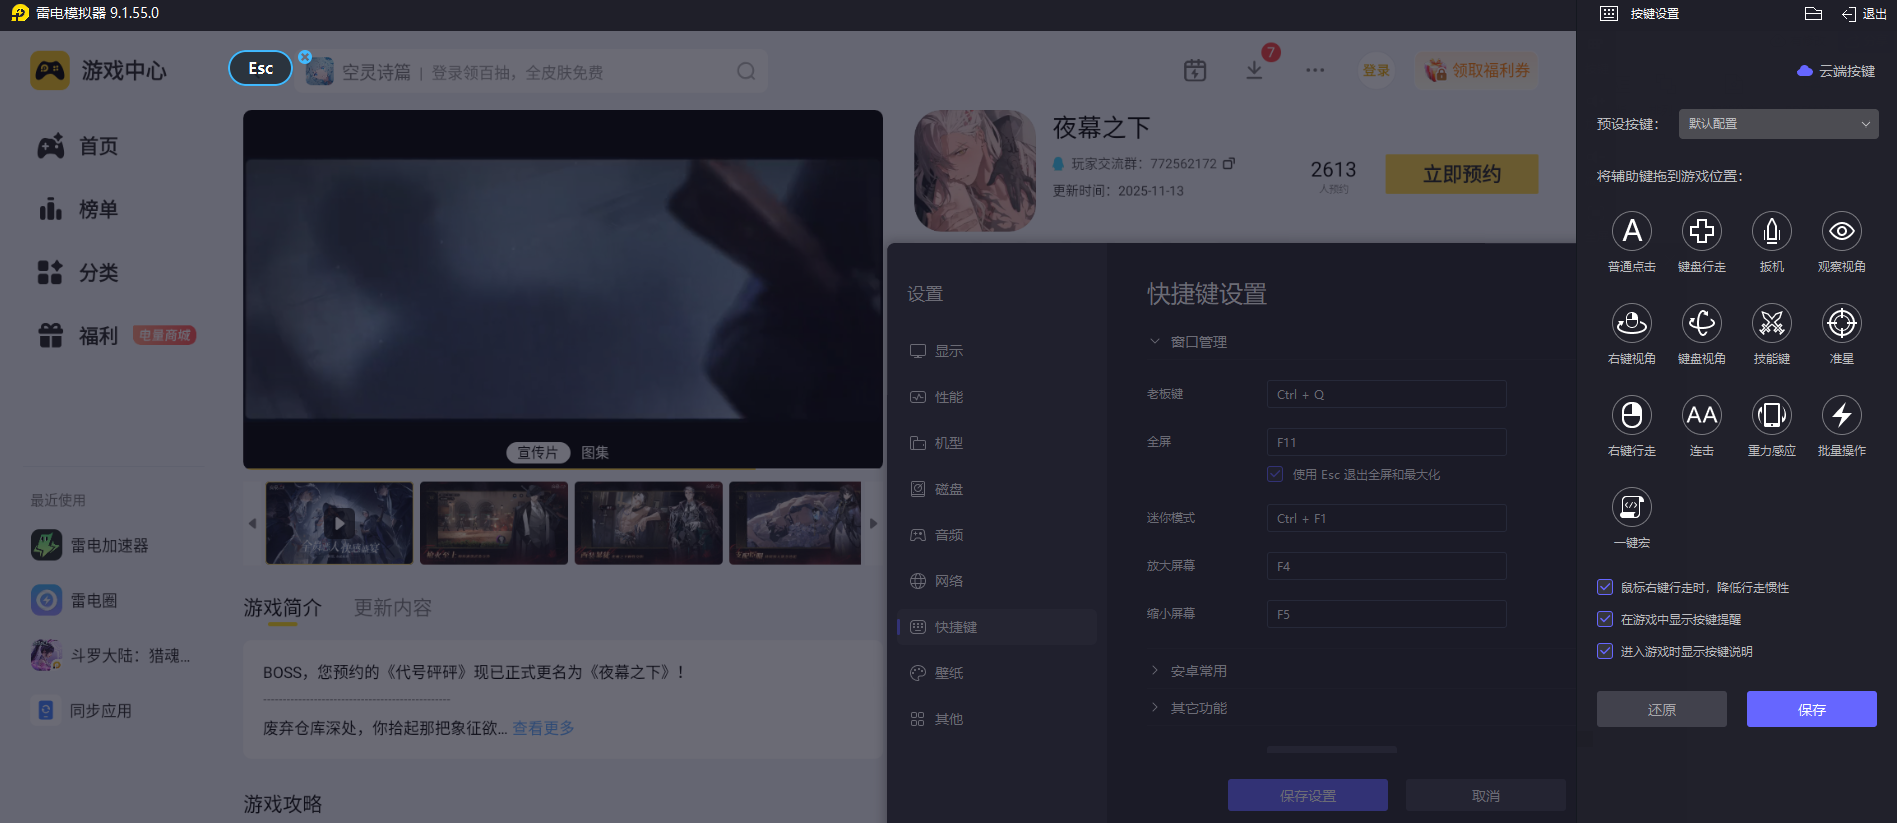Select the 准星 crosshair icon
This screenshot has width=1897, height=823.
tap(1841, 323)
